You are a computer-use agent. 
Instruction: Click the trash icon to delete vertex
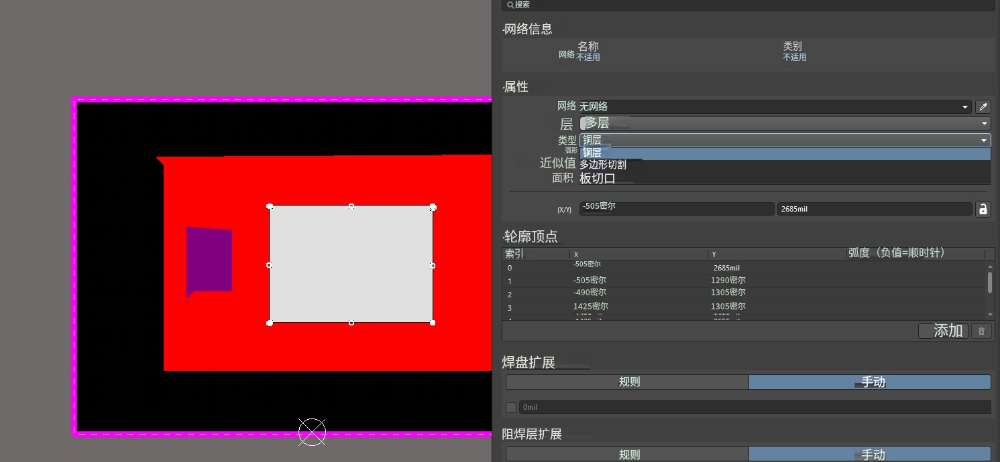[982, 331]
